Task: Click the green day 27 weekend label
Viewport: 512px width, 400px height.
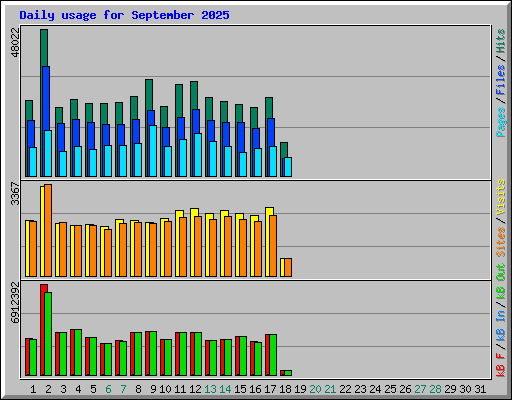Action: click(420, 389)
